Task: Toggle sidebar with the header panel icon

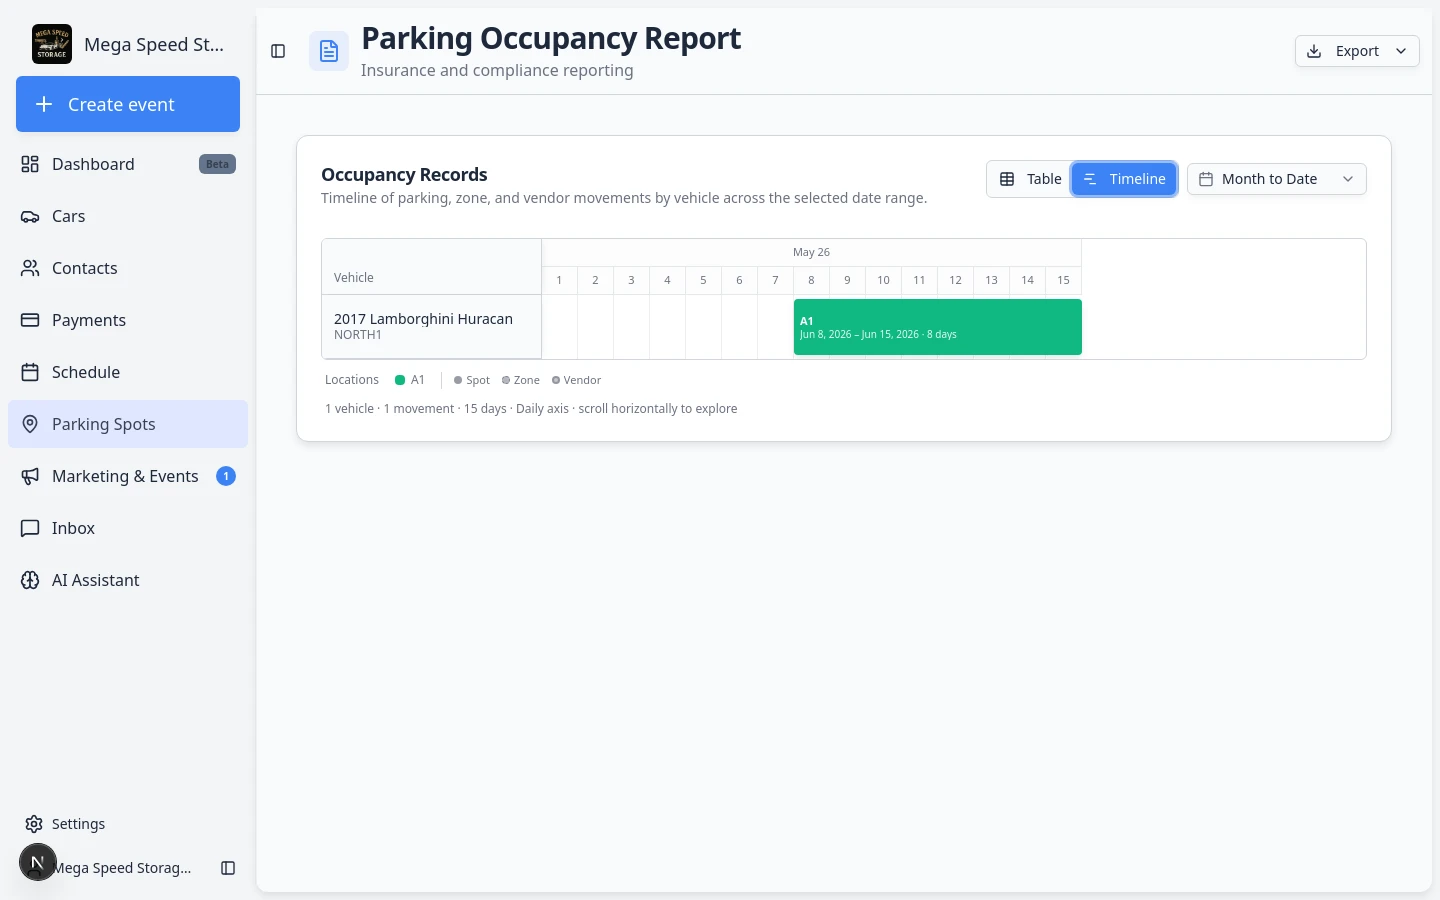Action: tap(278, 51)
